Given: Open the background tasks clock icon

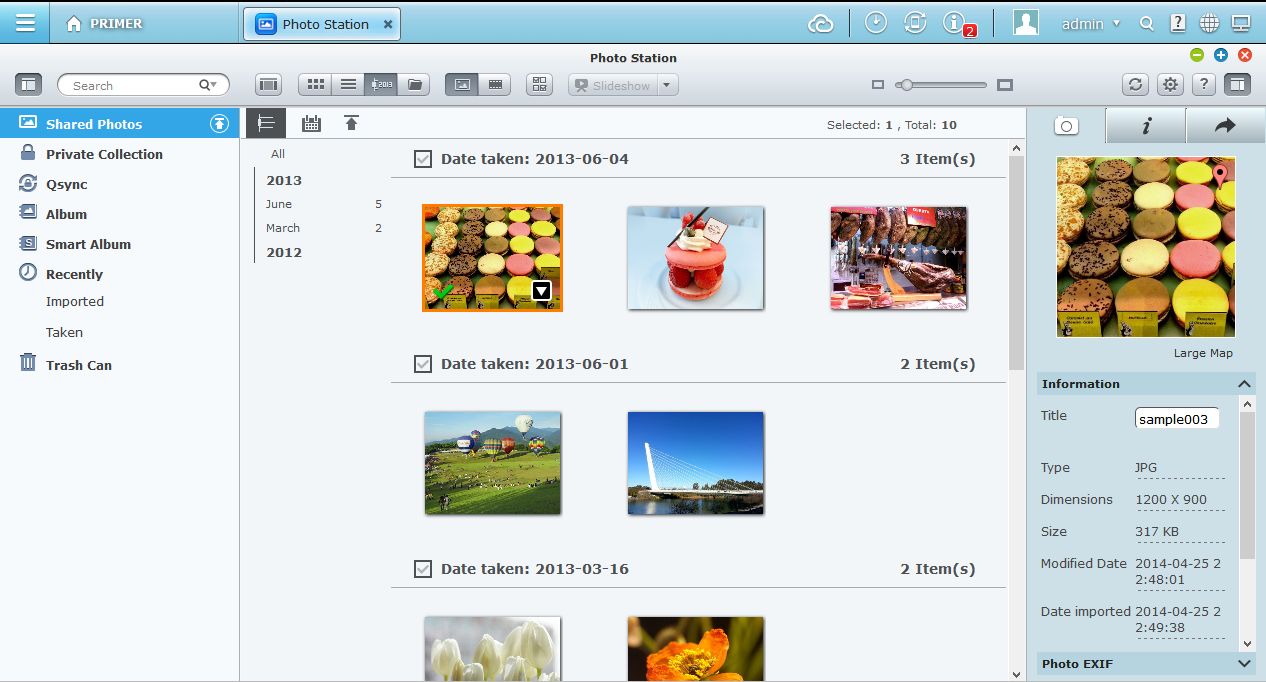Looking at the screenshot, I should pos(876,23).
